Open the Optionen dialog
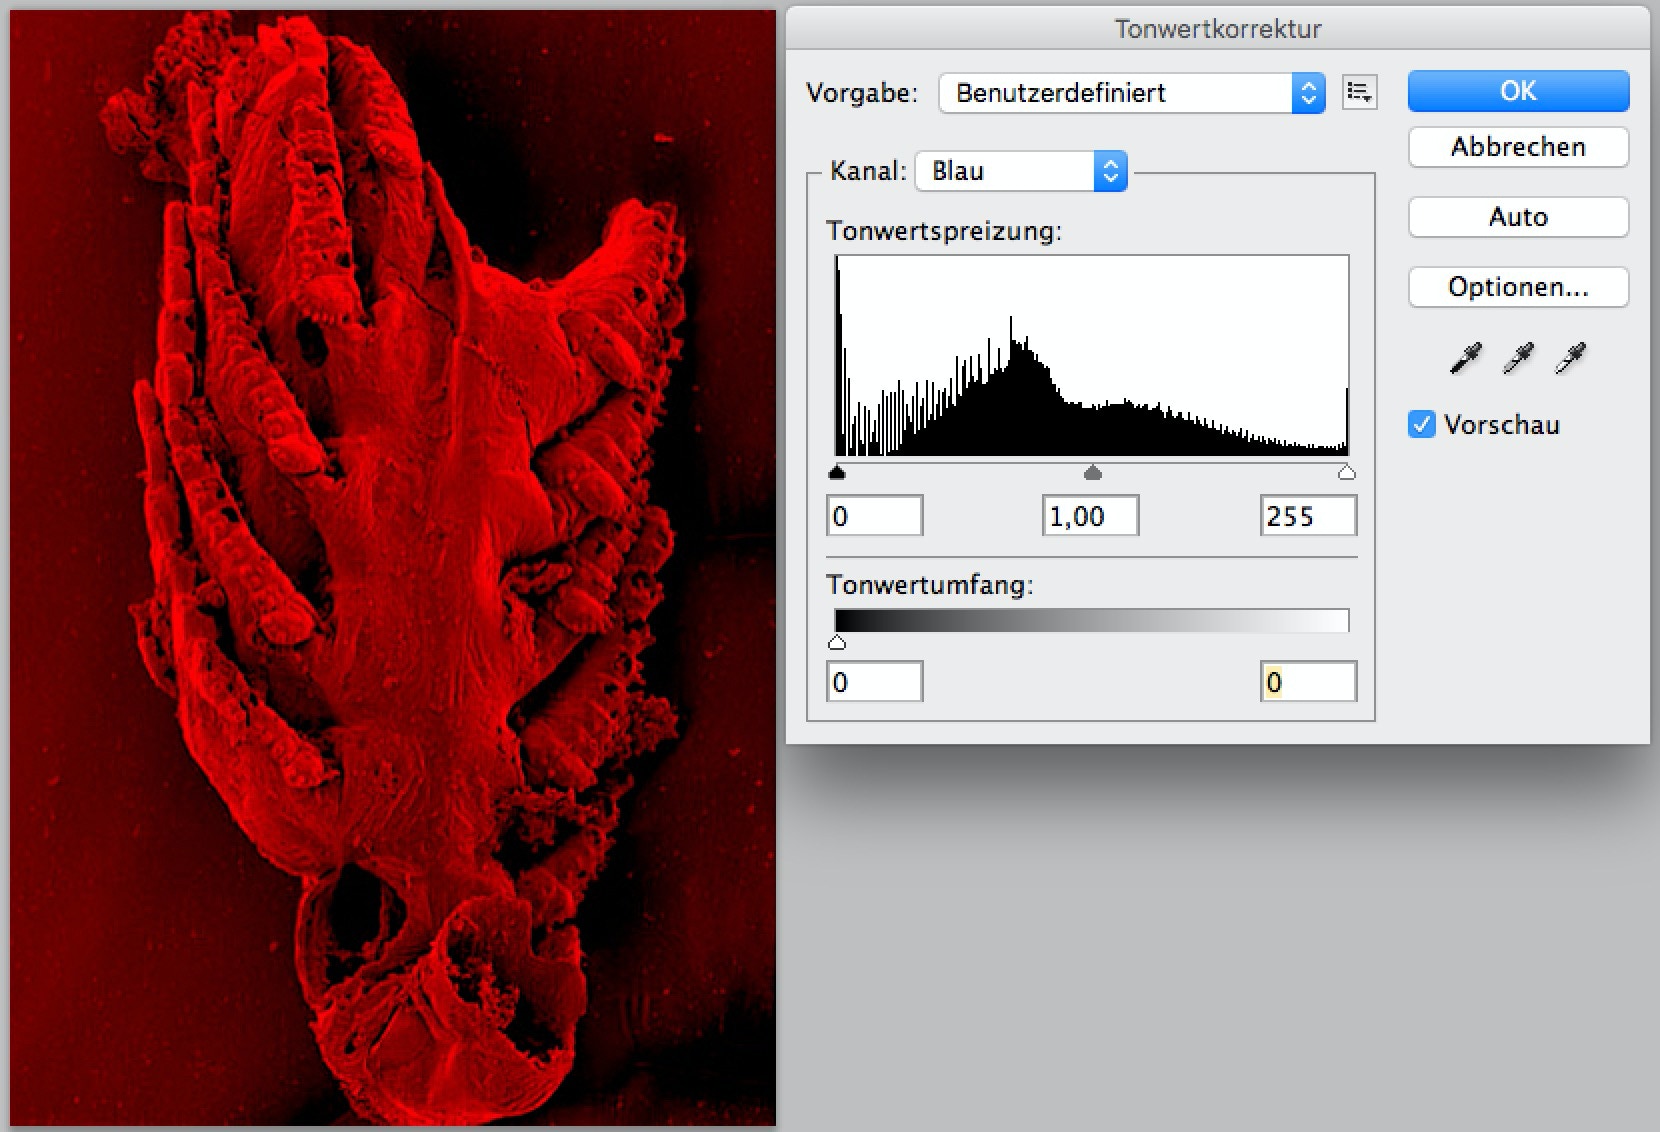1660x1132 pixels. point(1518,287)
